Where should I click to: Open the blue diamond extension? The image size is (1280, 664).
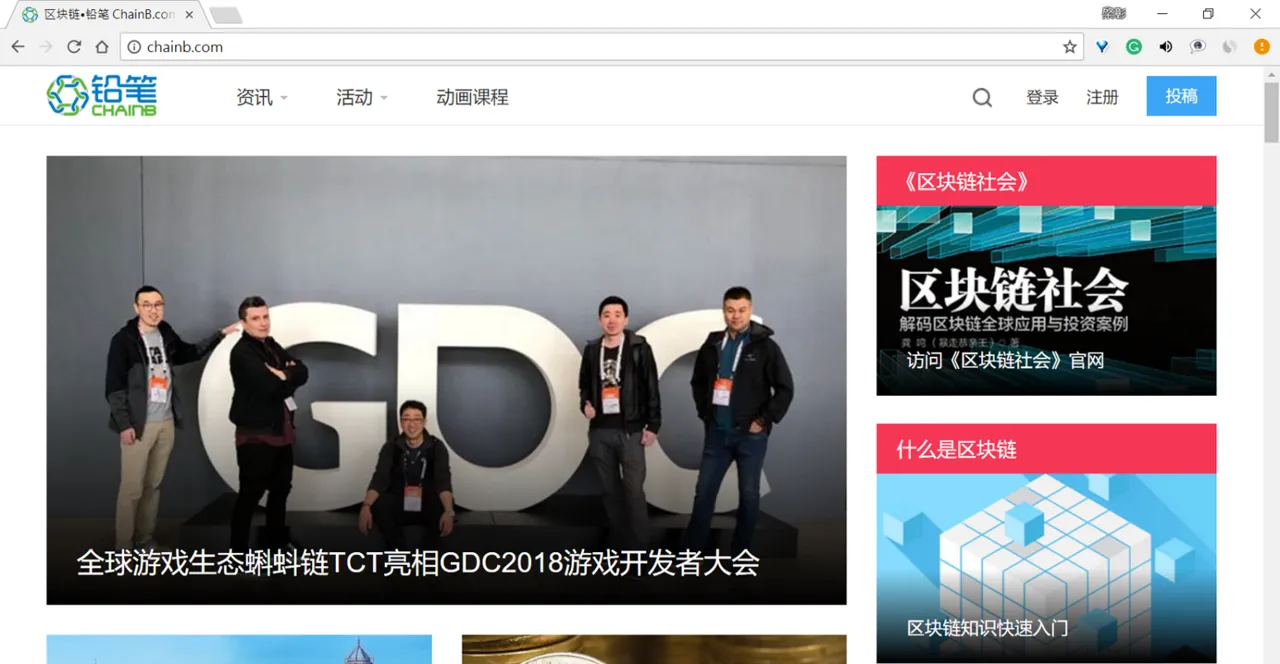tap(1102, 47)
